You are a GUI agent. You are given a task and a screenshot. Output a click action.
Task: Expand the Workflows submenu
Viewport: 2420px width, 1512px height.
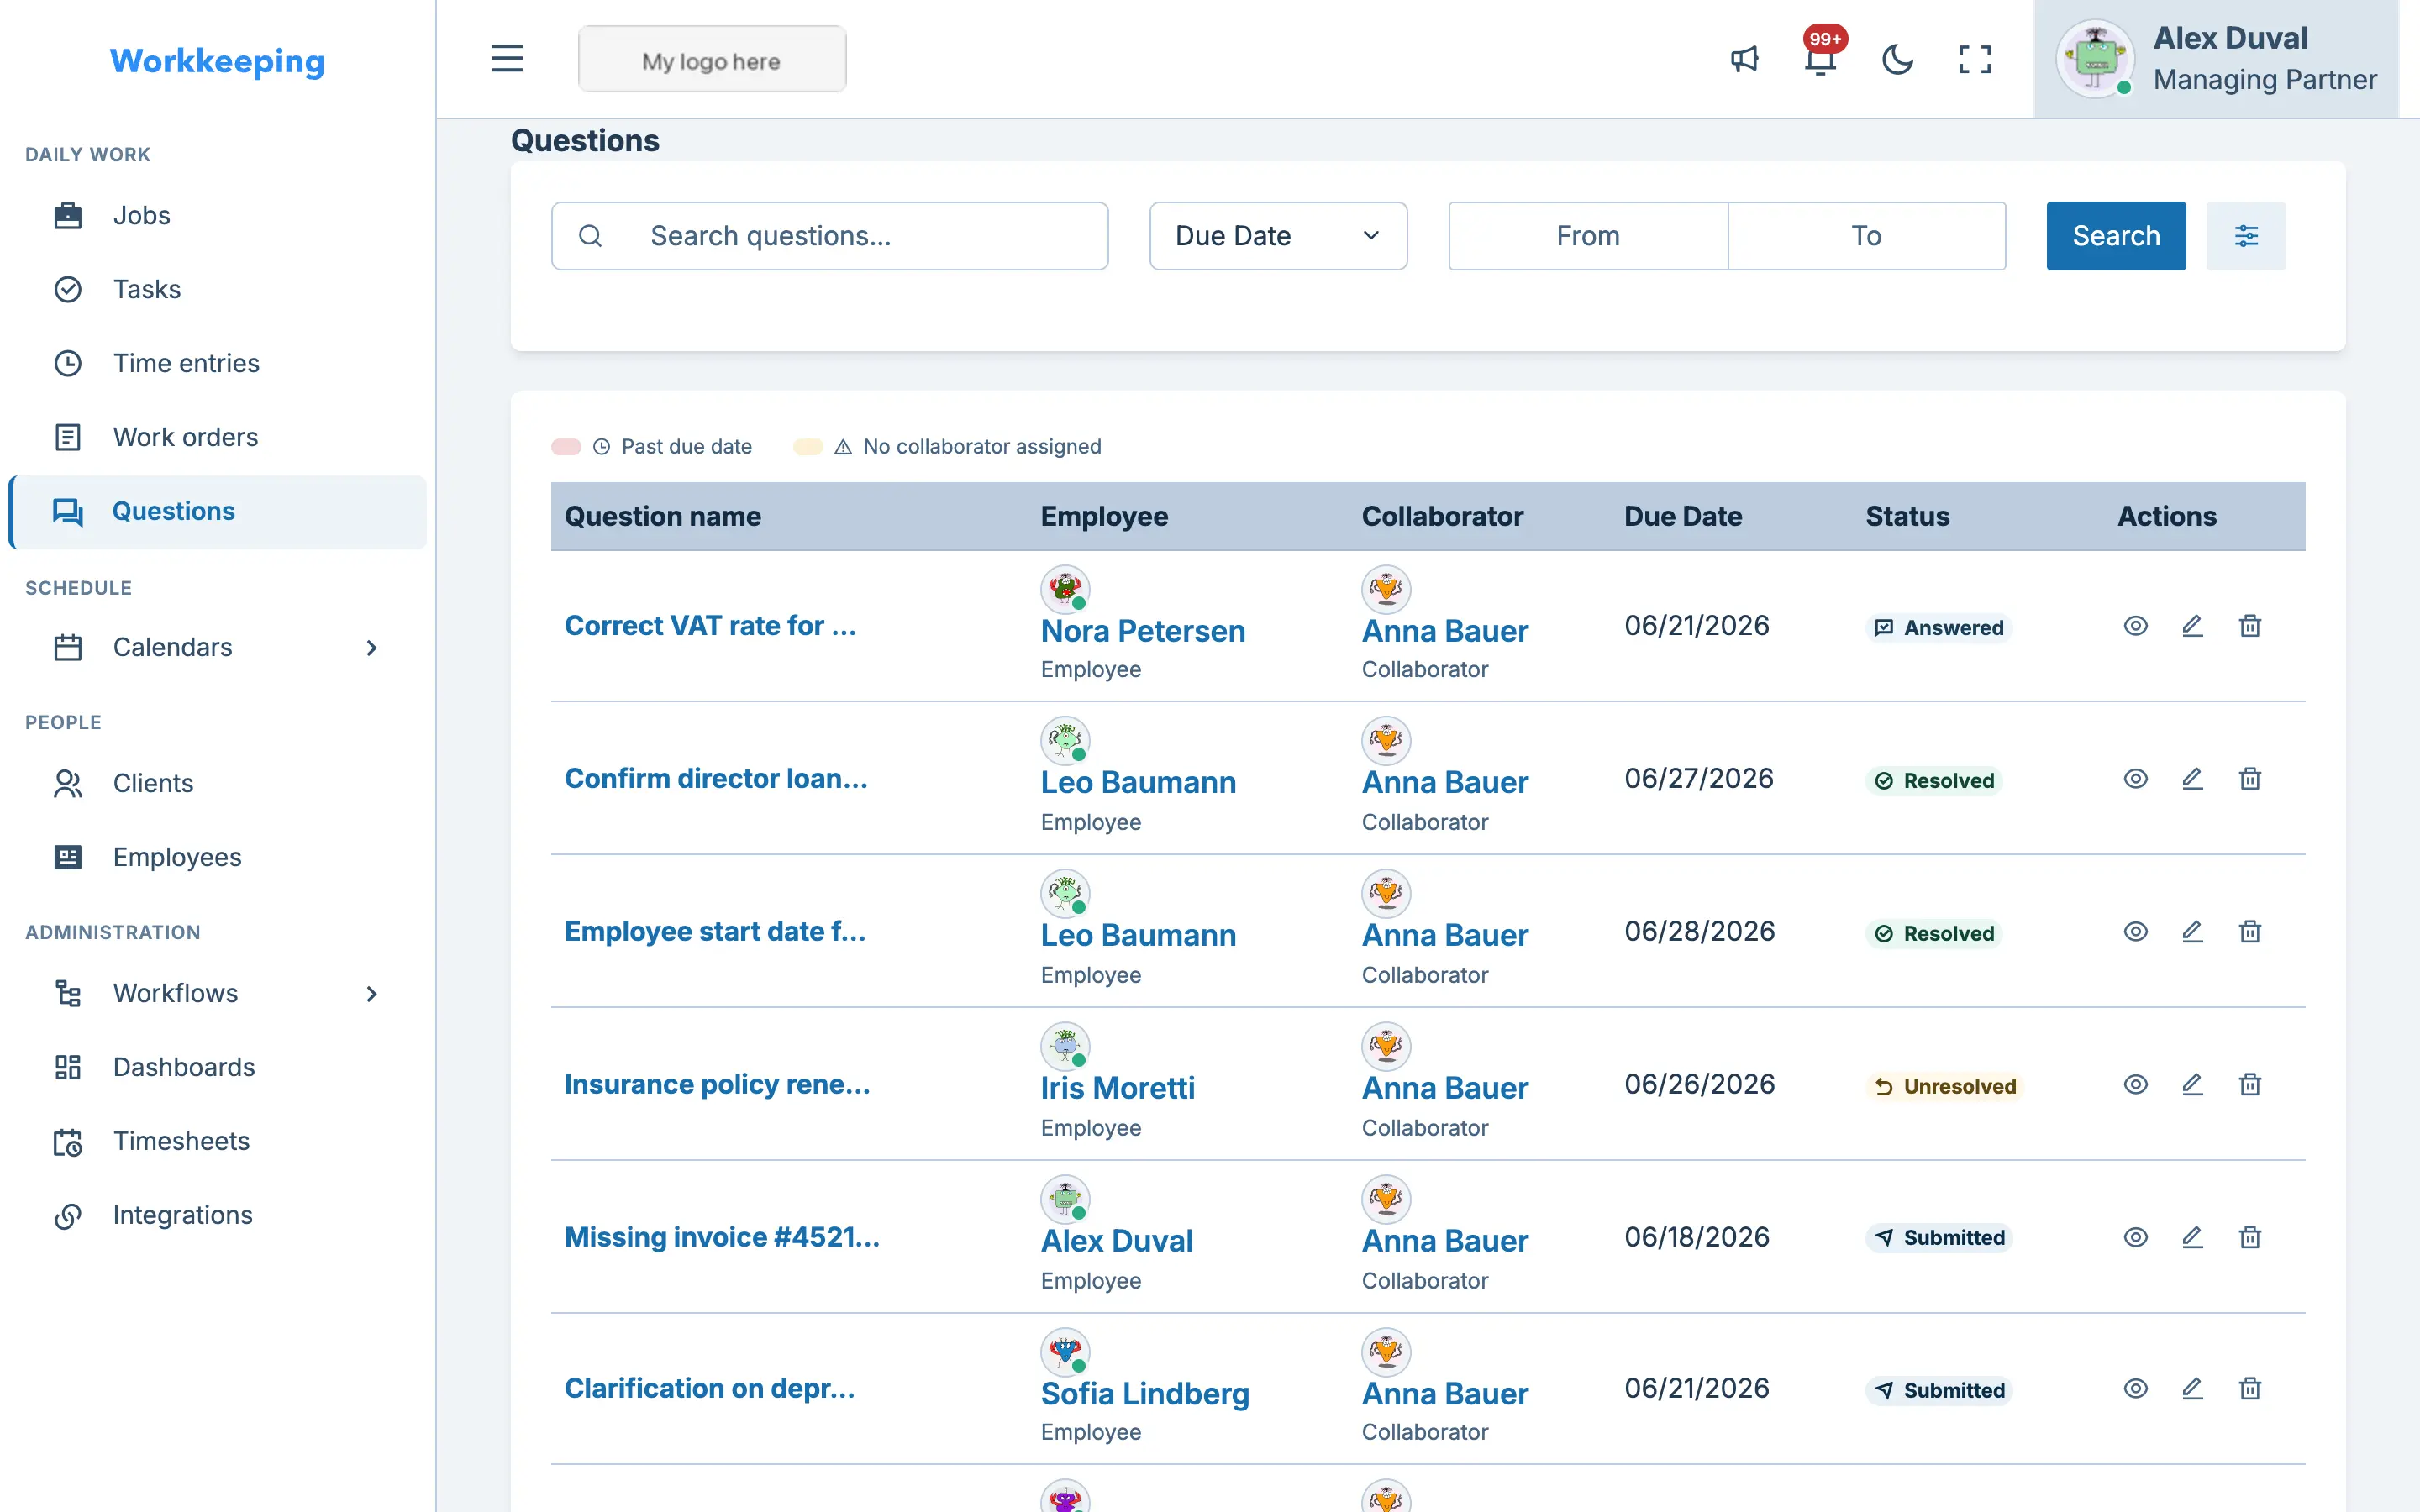(x=371, y=994)
